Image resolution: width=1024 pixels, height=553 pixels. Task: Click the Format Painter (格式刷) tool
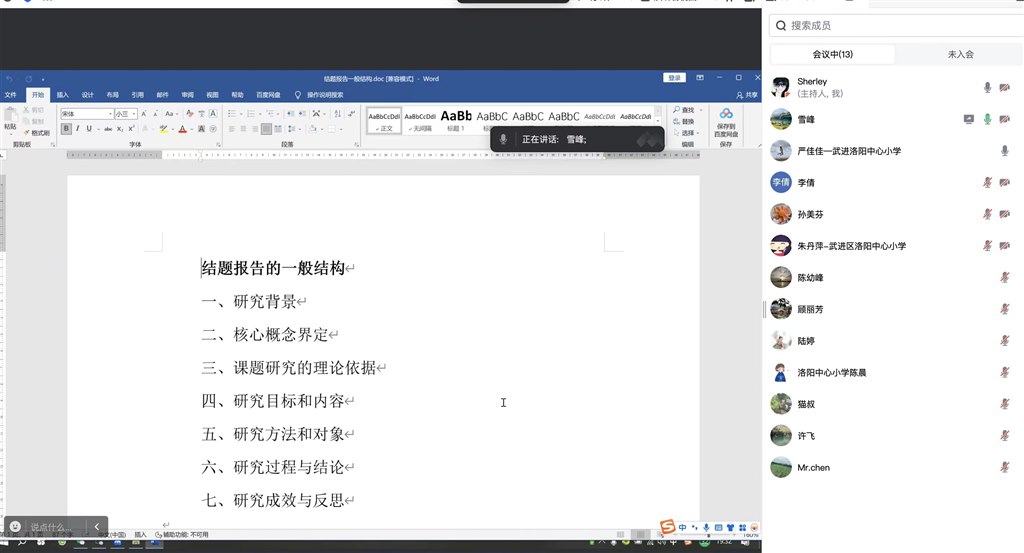[37, 133]
